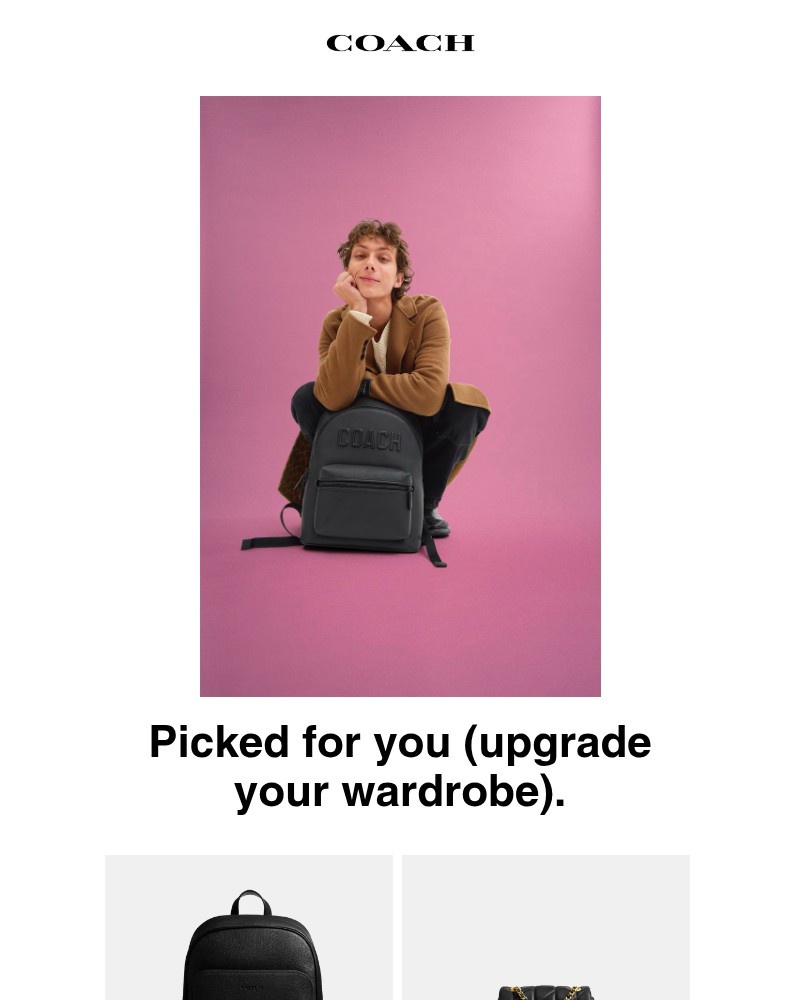The height and width of the screenshot is (1000, 800).
Task: Open the quilted bag product tile
Action: coord(545,927)
